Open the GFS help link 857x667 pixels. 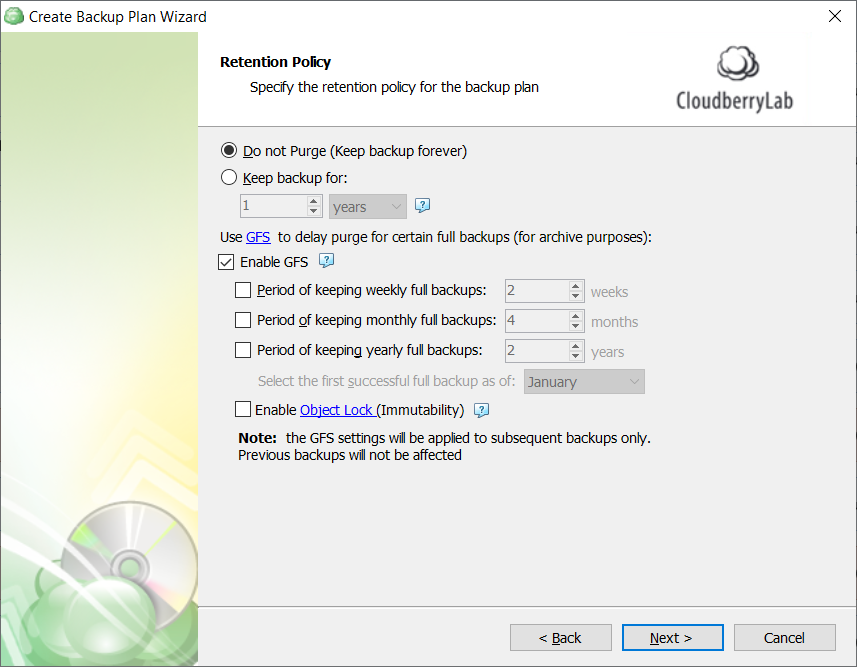pos(258,237)
